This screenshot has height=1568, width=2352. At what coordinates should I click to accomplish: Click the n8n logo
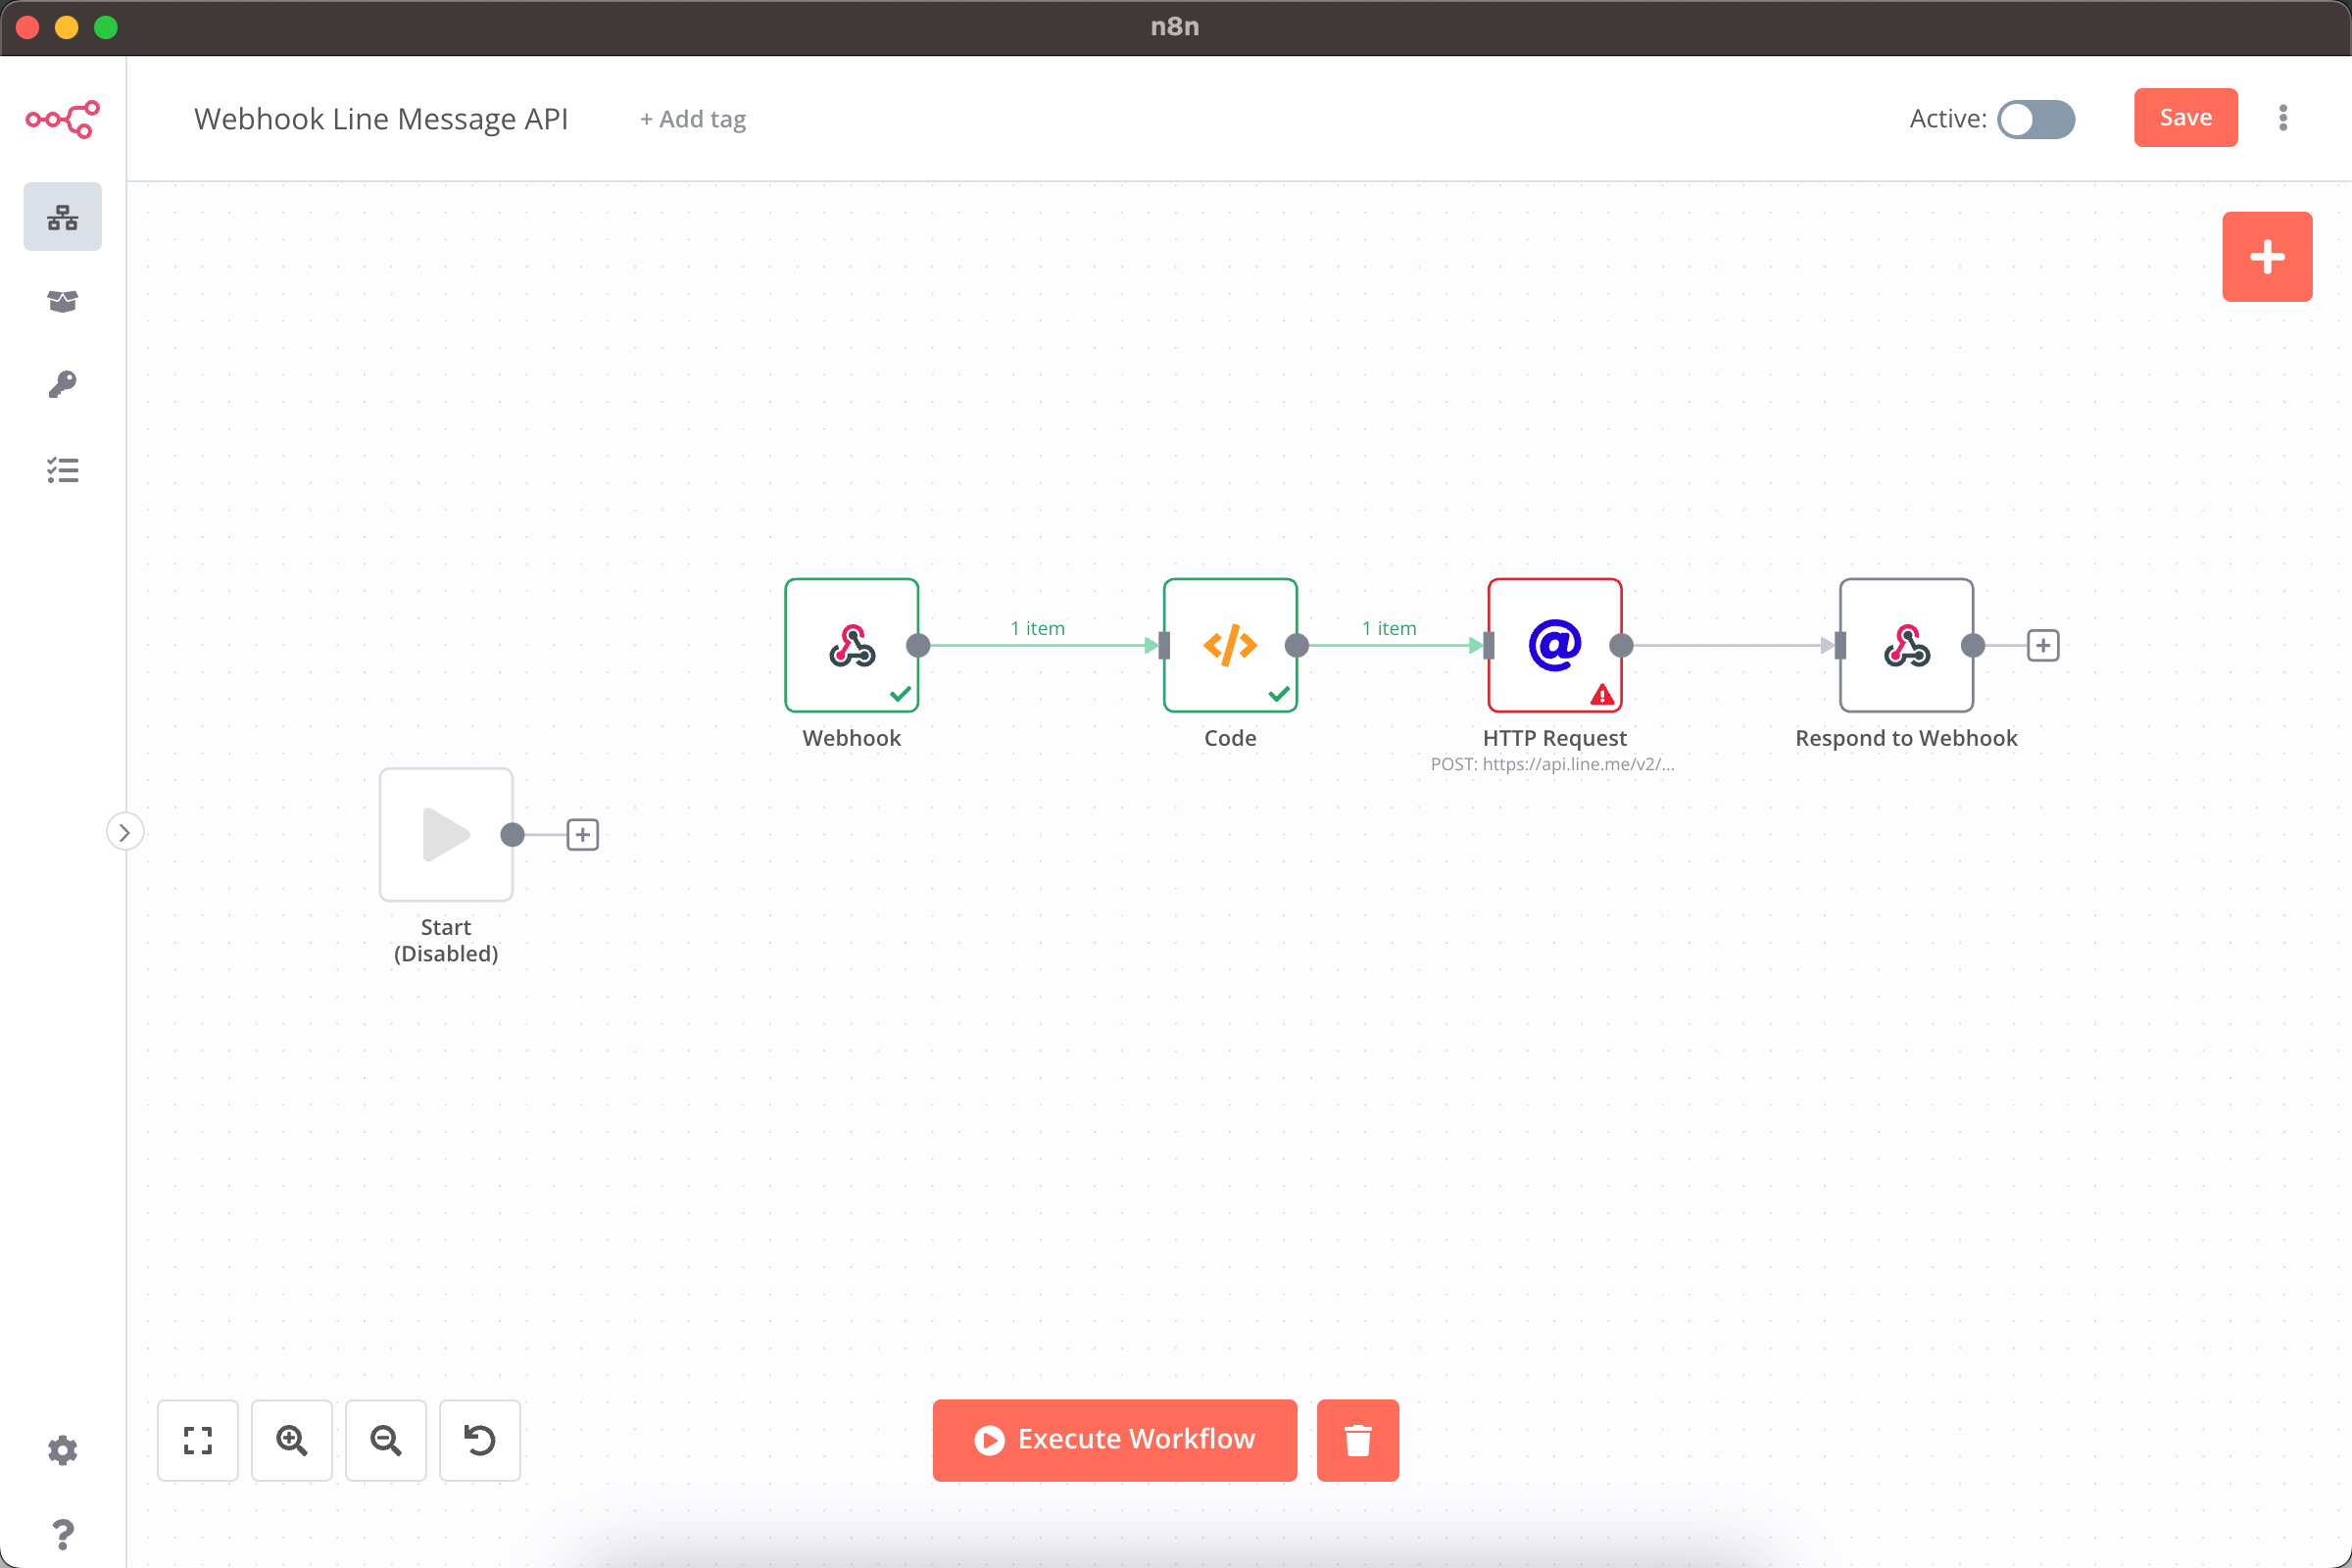[62, 119]
